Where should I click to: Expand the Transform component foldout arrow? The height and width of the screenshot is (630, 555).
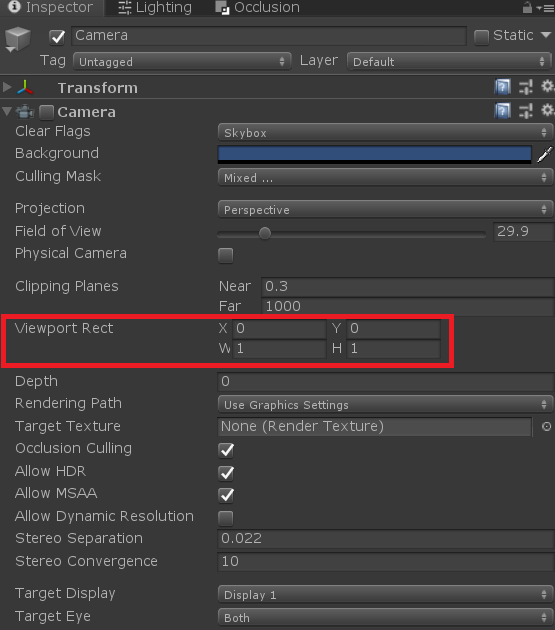click(x=7, y=87)
